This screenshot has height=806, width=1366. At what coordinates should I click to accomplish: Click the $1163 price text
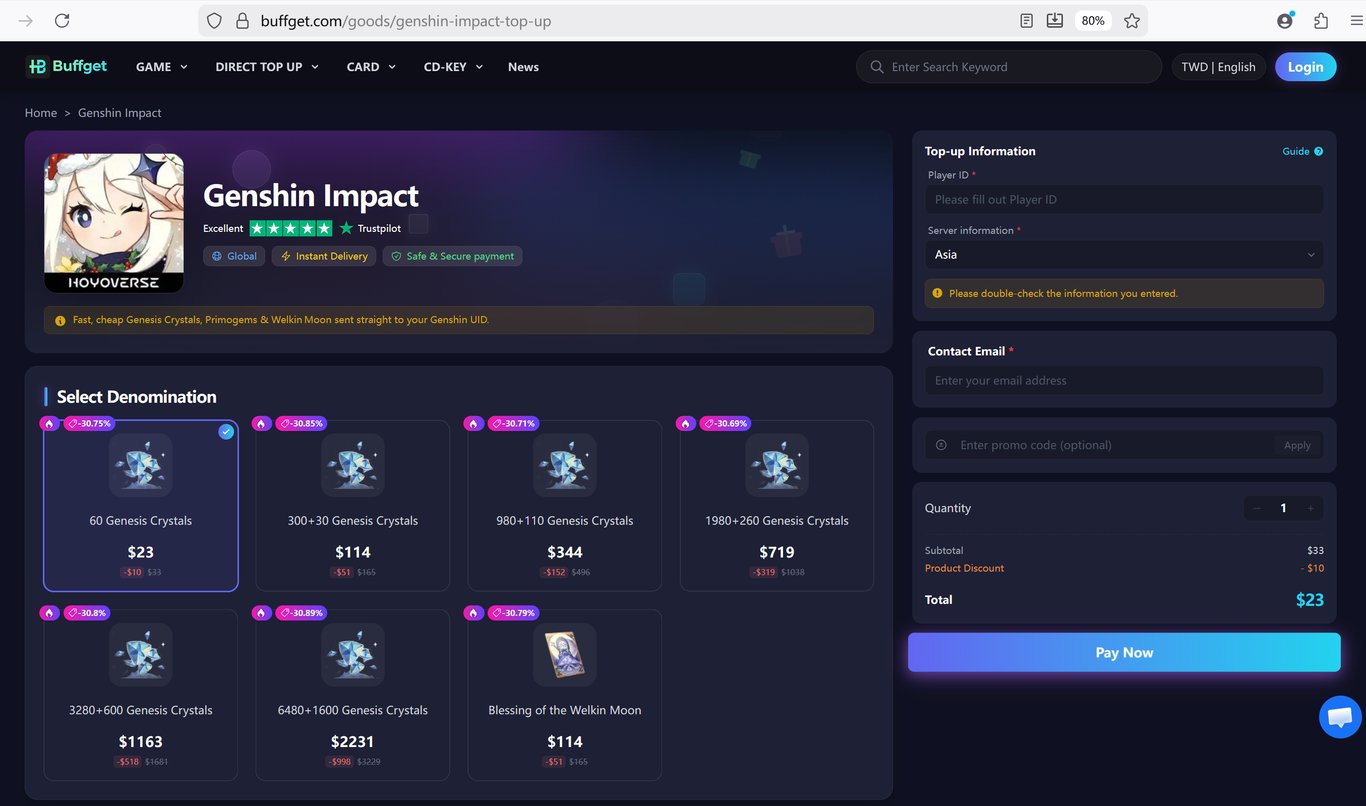(x=141, y=741)
